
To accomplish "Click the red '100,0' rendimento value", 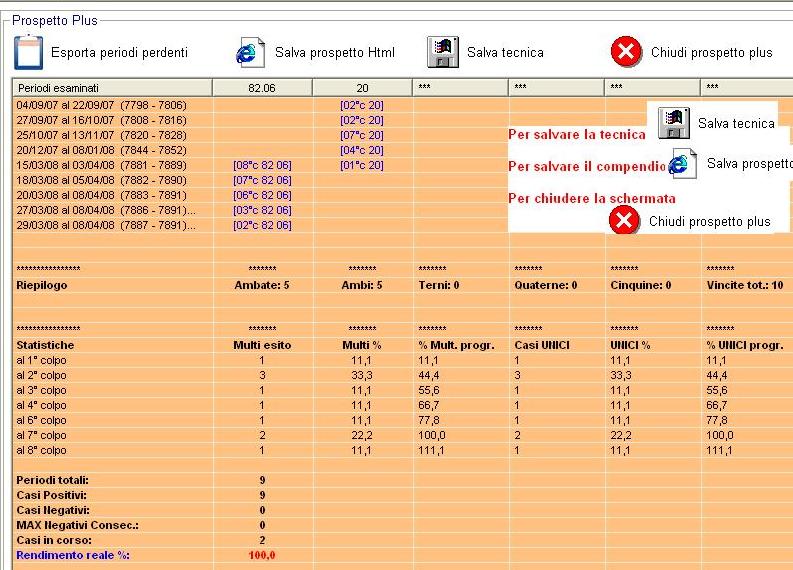I will [262, 555].
